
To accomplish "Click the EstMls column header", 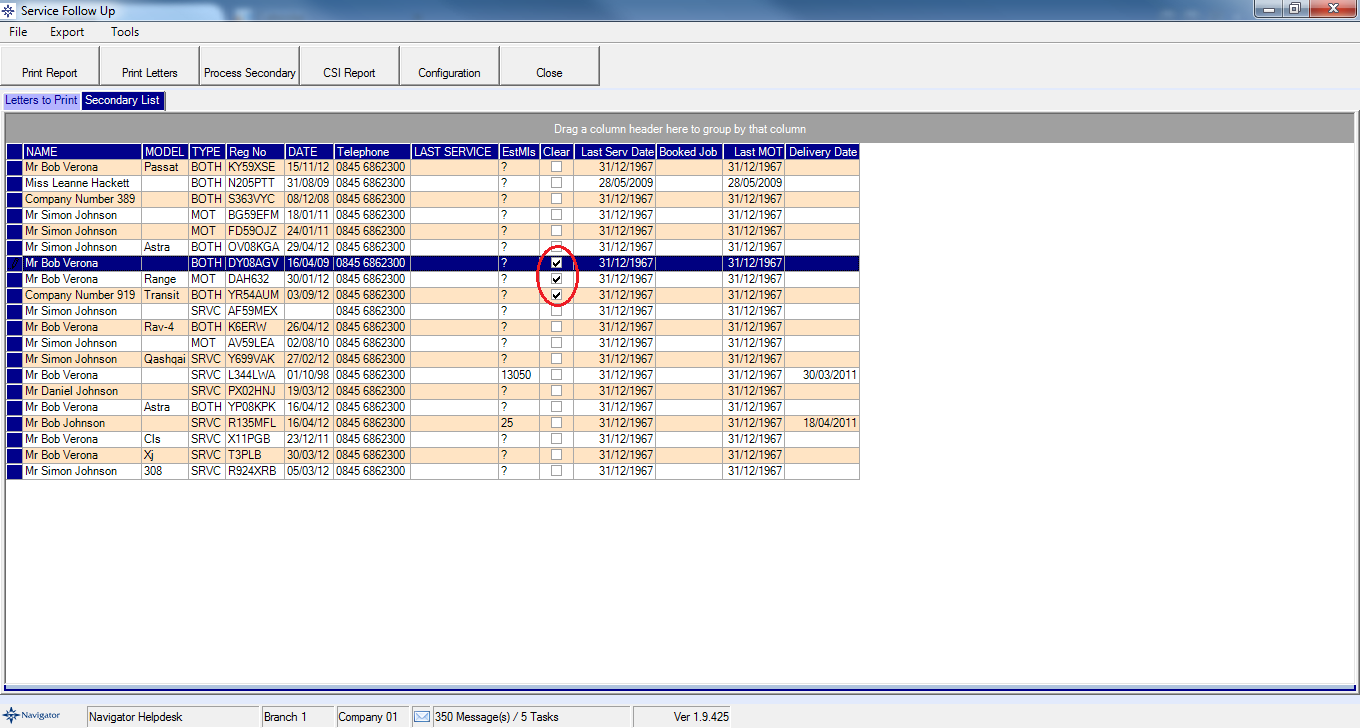I will 519,152.
